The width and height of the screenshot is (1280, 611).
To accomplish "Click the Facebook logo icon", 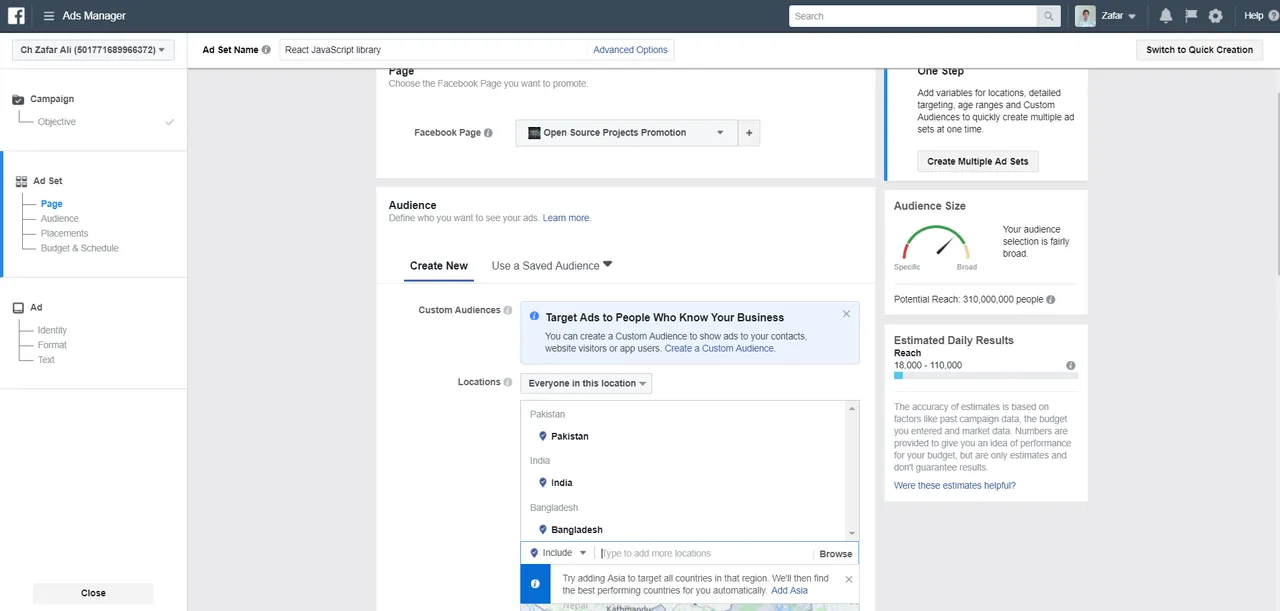I will (16, 16).
